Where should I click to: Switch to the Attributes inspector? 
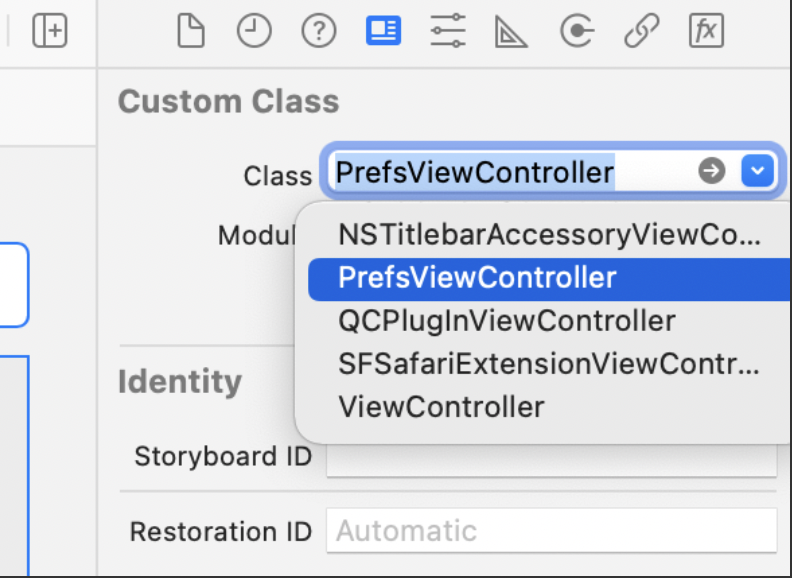(x=448, y=31)
